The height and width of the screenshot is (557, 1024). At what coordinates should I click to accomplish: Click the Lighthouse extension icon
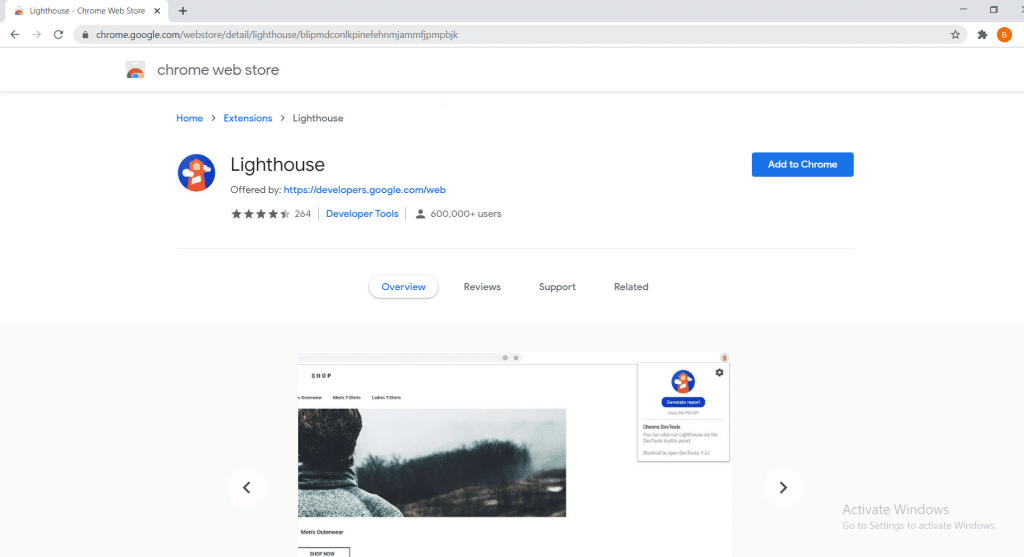(x=196, y=172)
